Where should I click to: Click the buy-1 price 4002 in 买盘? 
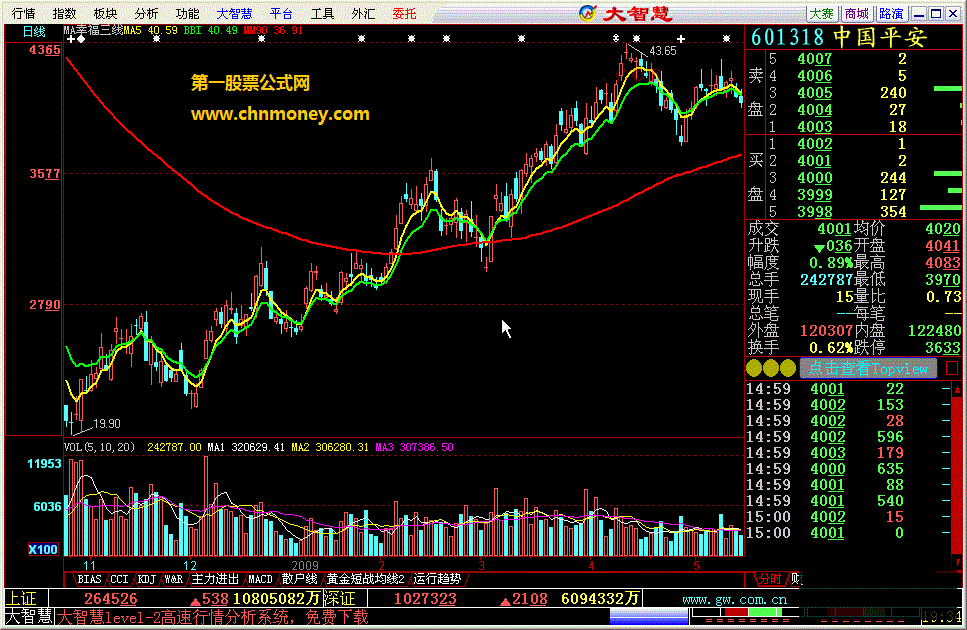(x=814, y=144)
